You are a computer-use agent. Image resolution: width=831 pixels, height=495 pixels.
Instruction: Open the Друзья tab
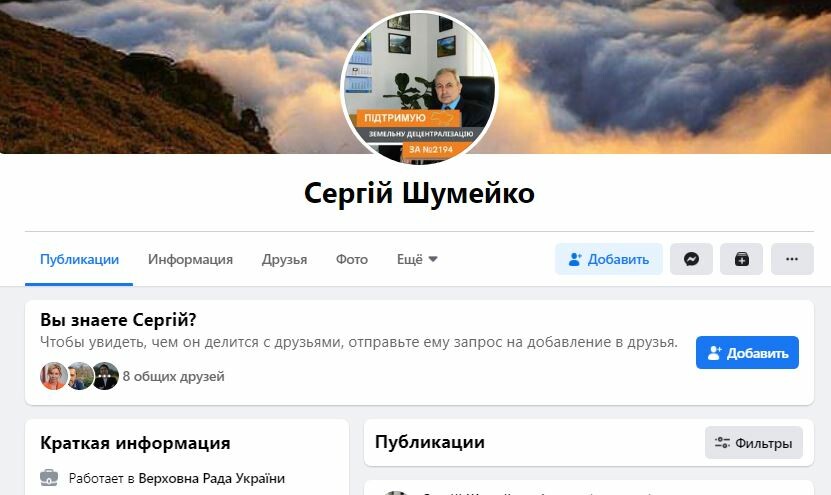point(284,259)
